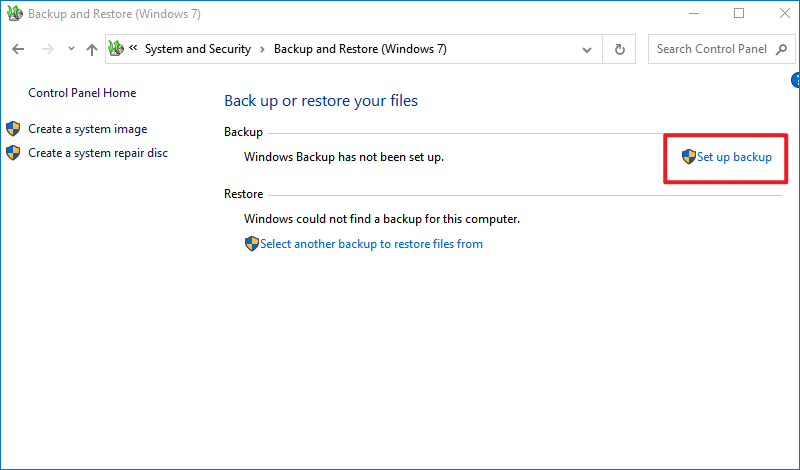
Task: Maximize the Backup and Restore window
Action: tap(739, 14)
